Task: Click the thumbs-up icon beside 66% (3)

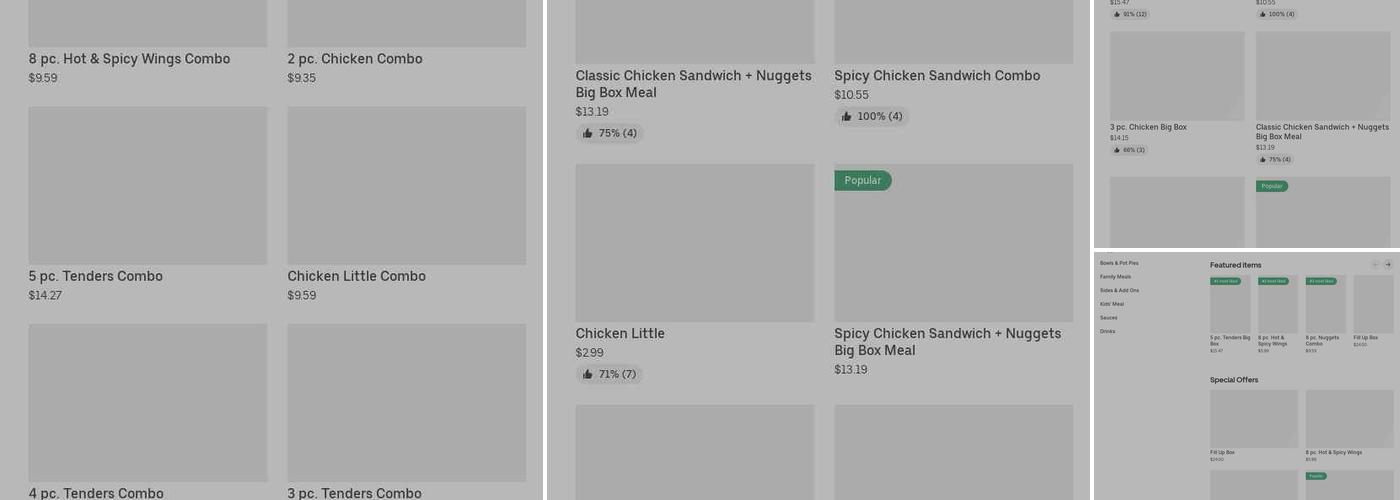Action: [1117, 150]
